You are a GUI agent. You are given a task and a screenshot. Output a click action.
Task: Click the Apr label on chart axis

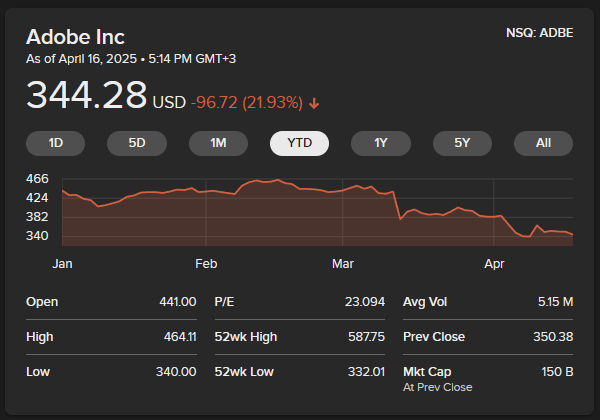(494, 264)
